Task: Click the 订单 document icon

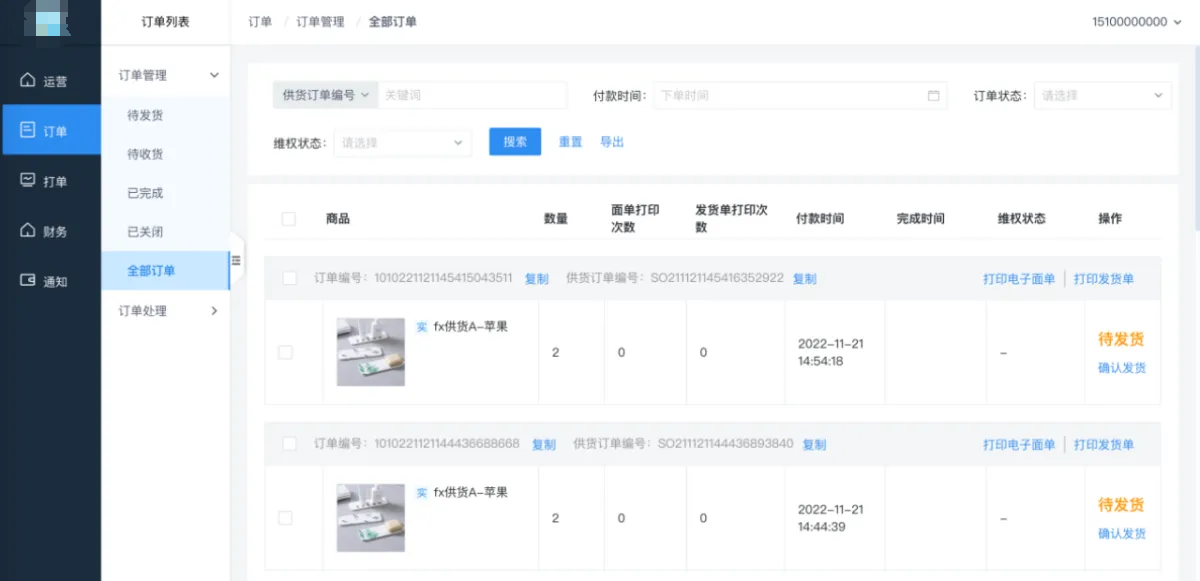Action: tap(28, 130)
